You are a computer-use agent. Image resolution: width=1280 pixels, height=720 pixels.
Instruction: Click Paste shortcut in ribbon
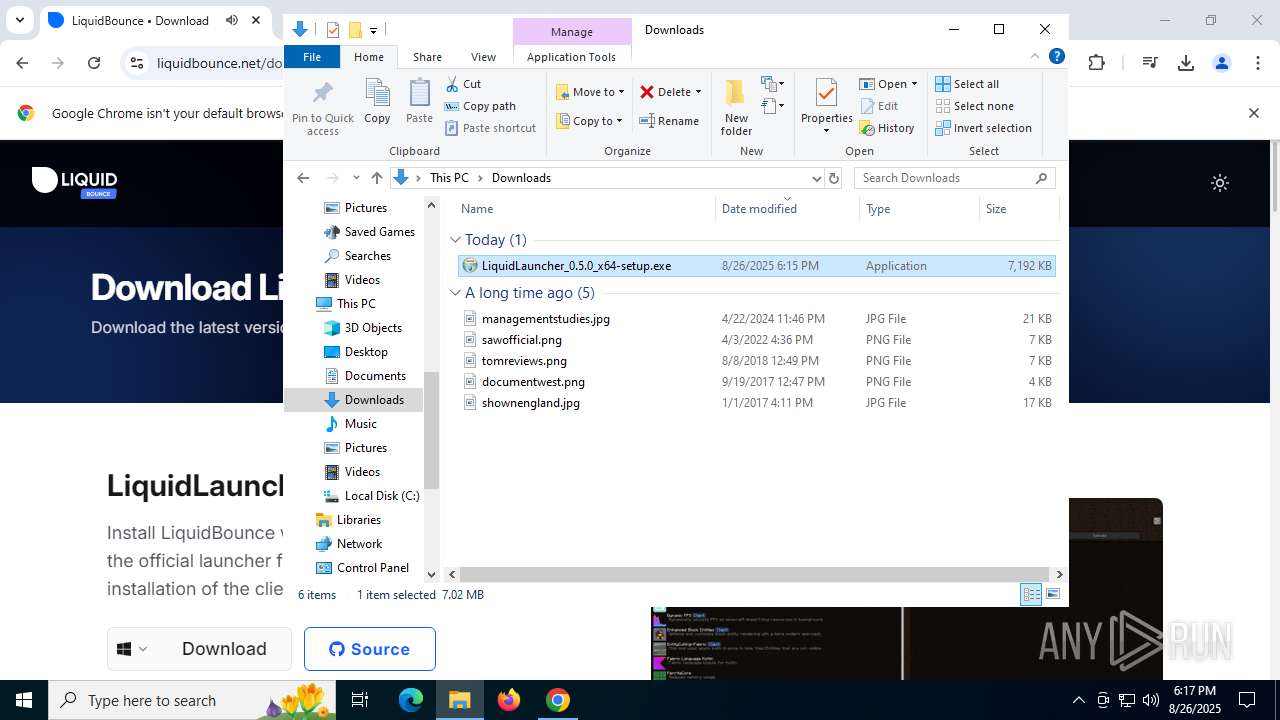[490, 128]
